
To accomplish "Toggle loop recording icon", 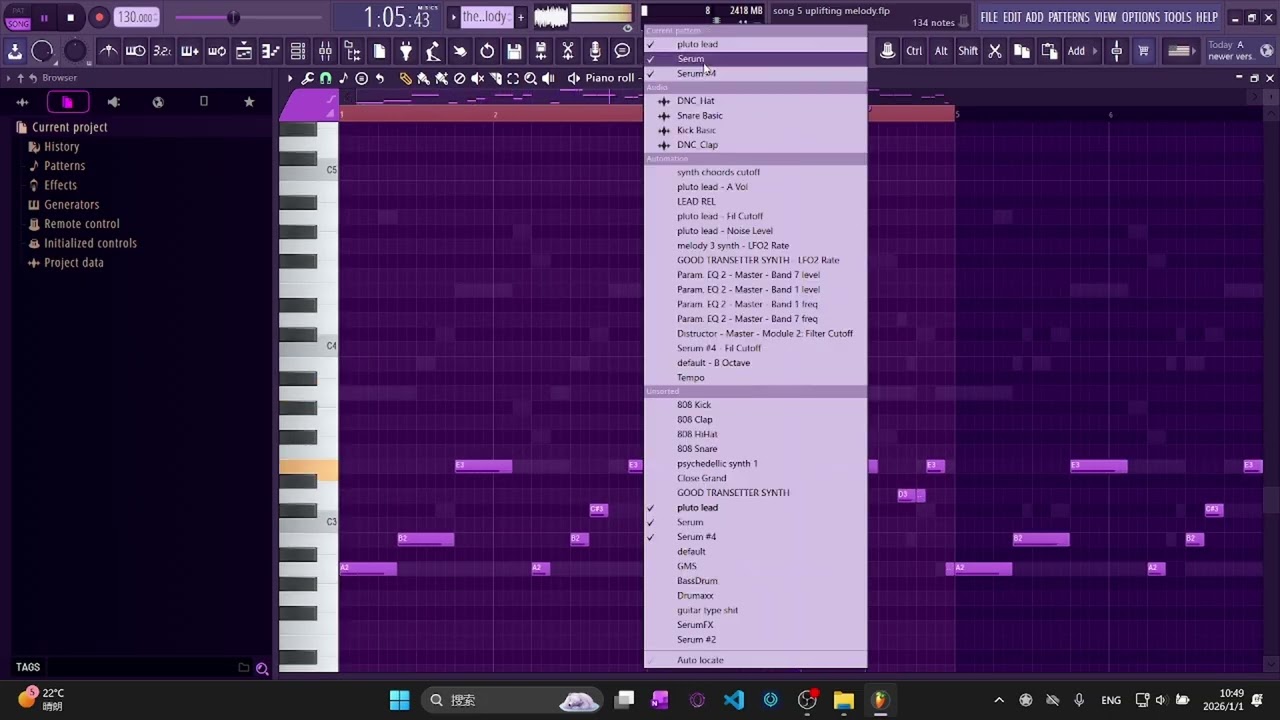I will (x=216, y=51).
